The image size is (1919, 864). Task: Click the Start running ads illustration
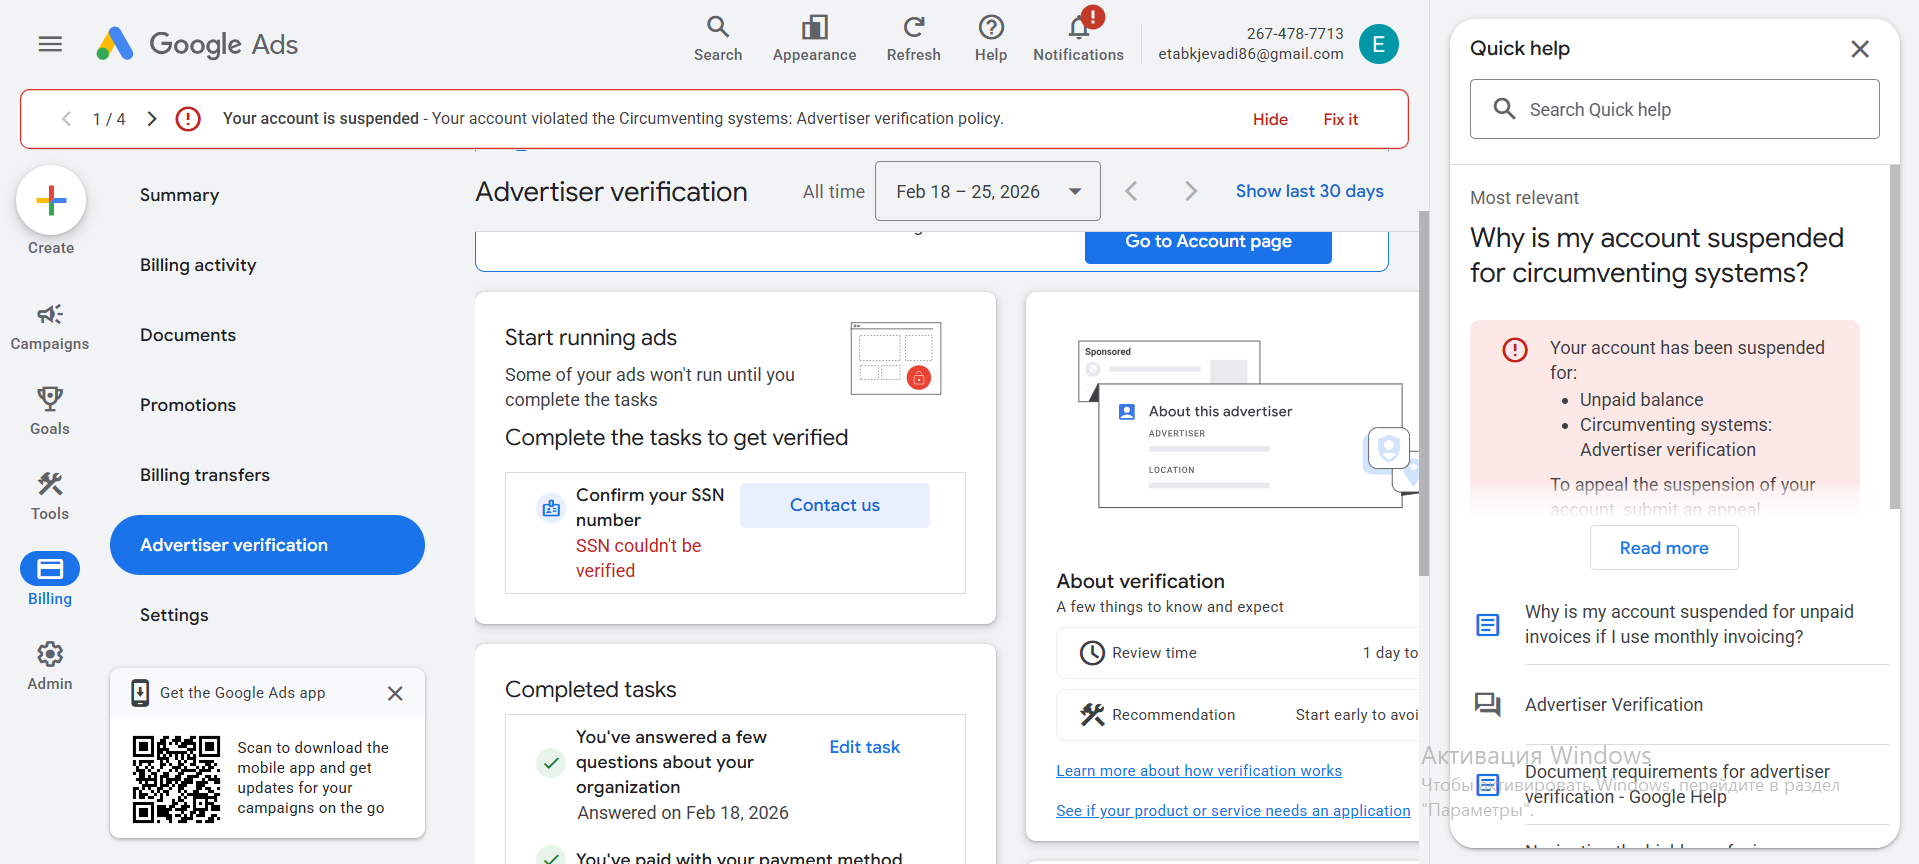pyautogui.click(x=896, y=358)
